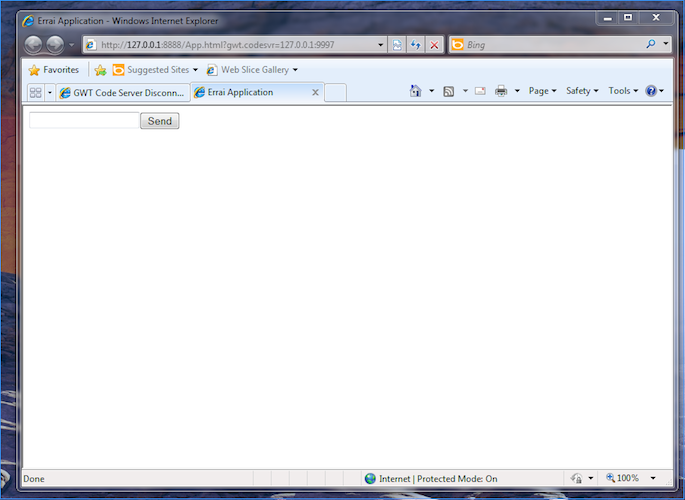Toggle Compatibility View icon in address bar
Viewport: 685px width, 500px height.
[397, 45]
